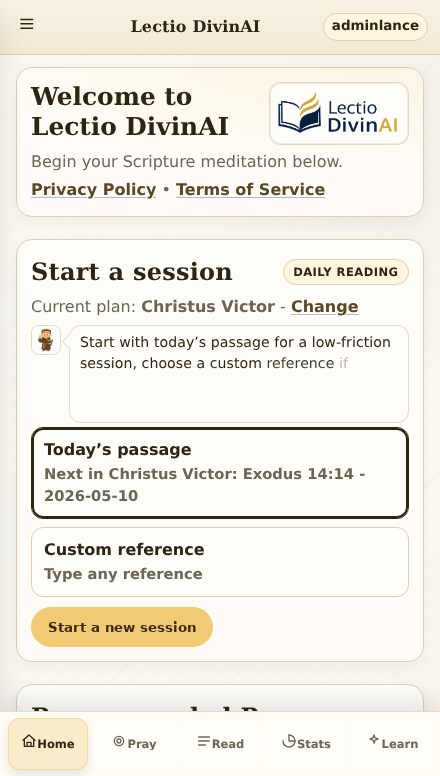Switch to the Stats tab
The image size is (440, 776).
click(306, 743)
